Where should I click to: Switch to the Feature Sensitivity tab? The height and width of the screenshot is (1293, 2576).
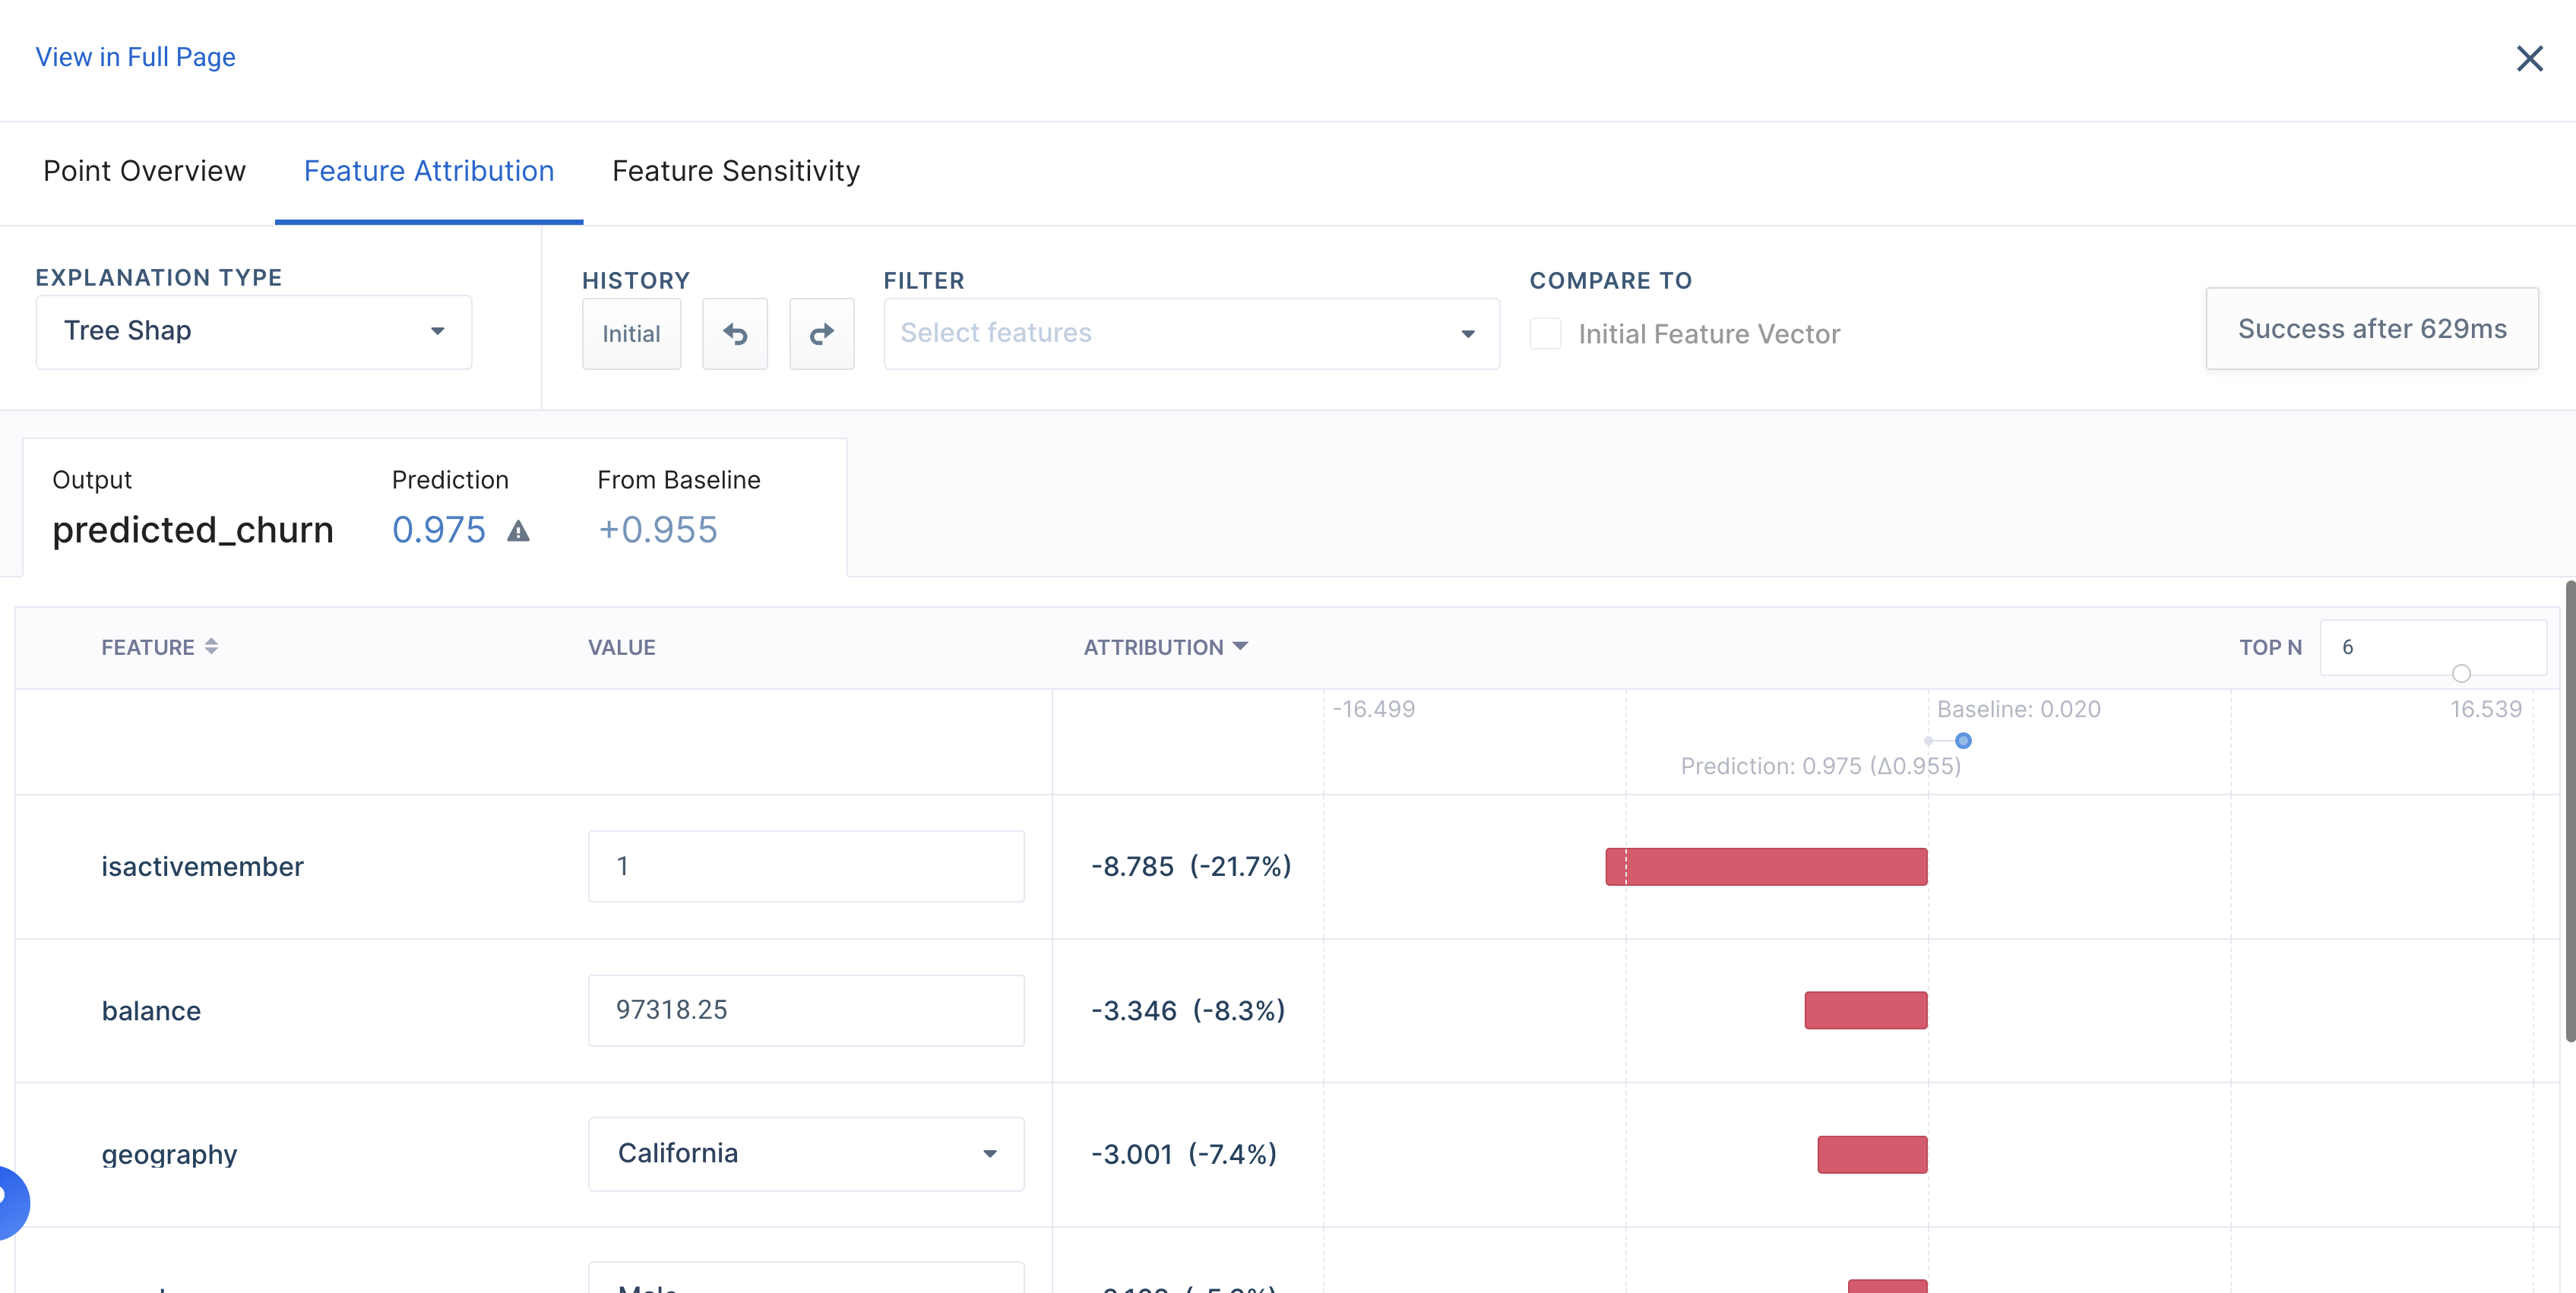coord(735,171)
